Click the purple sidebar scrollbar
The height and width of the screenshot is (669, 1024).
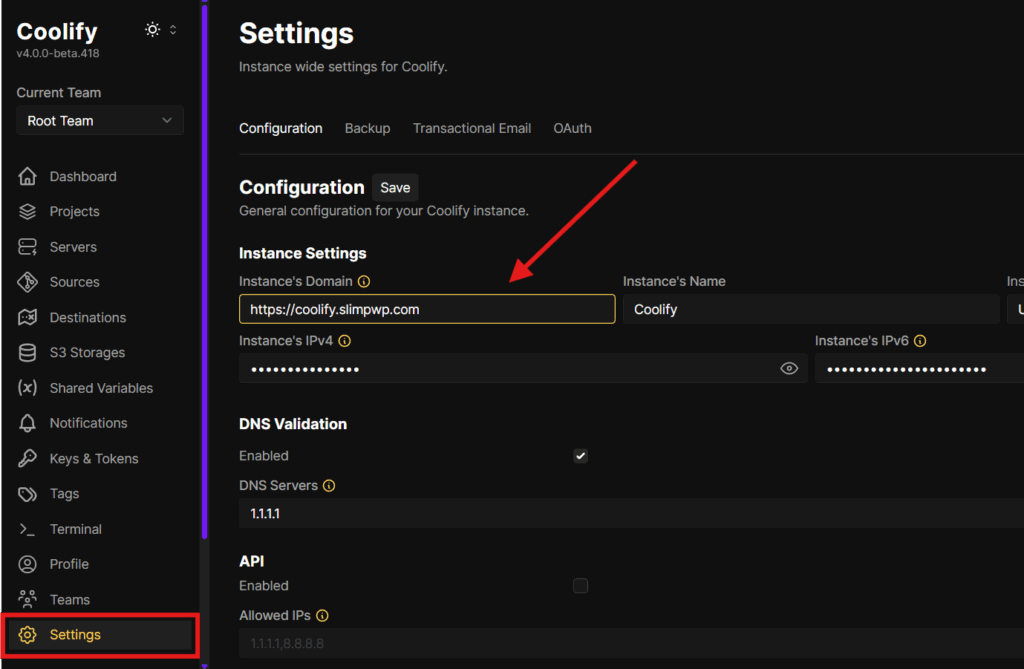[x=204, y=271]
